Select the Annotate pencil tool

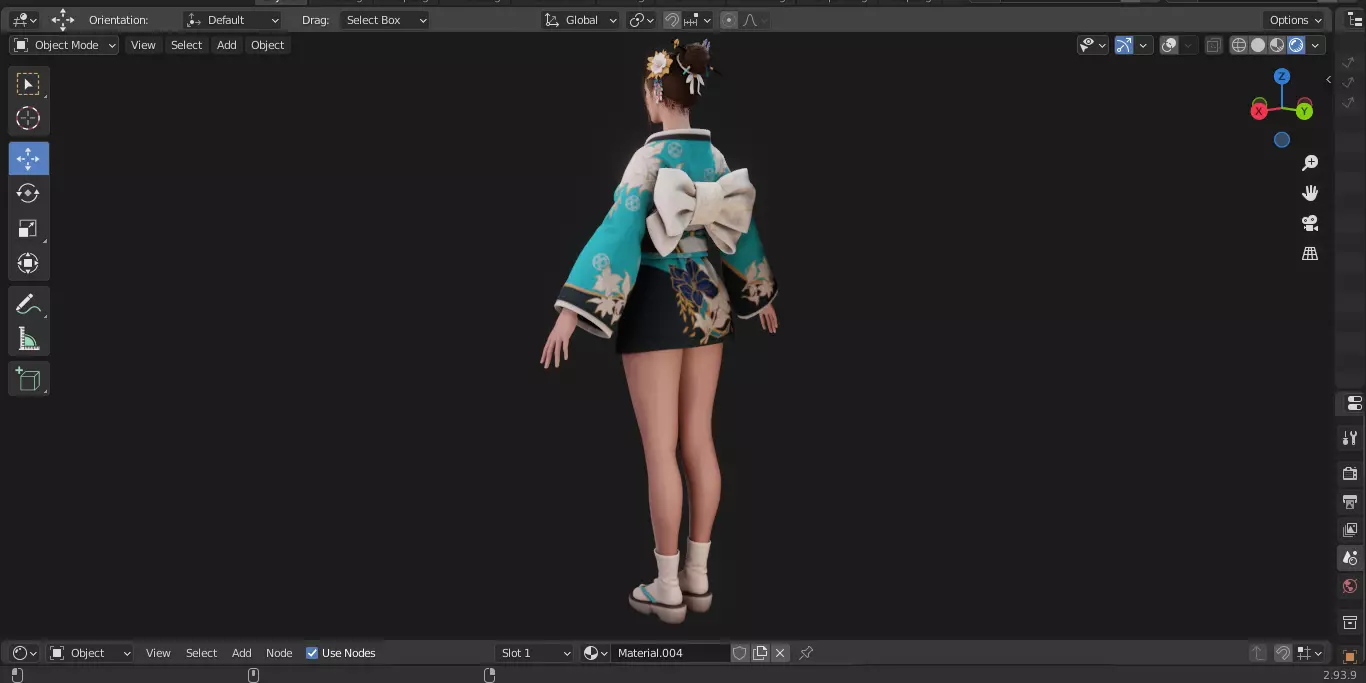28,305
